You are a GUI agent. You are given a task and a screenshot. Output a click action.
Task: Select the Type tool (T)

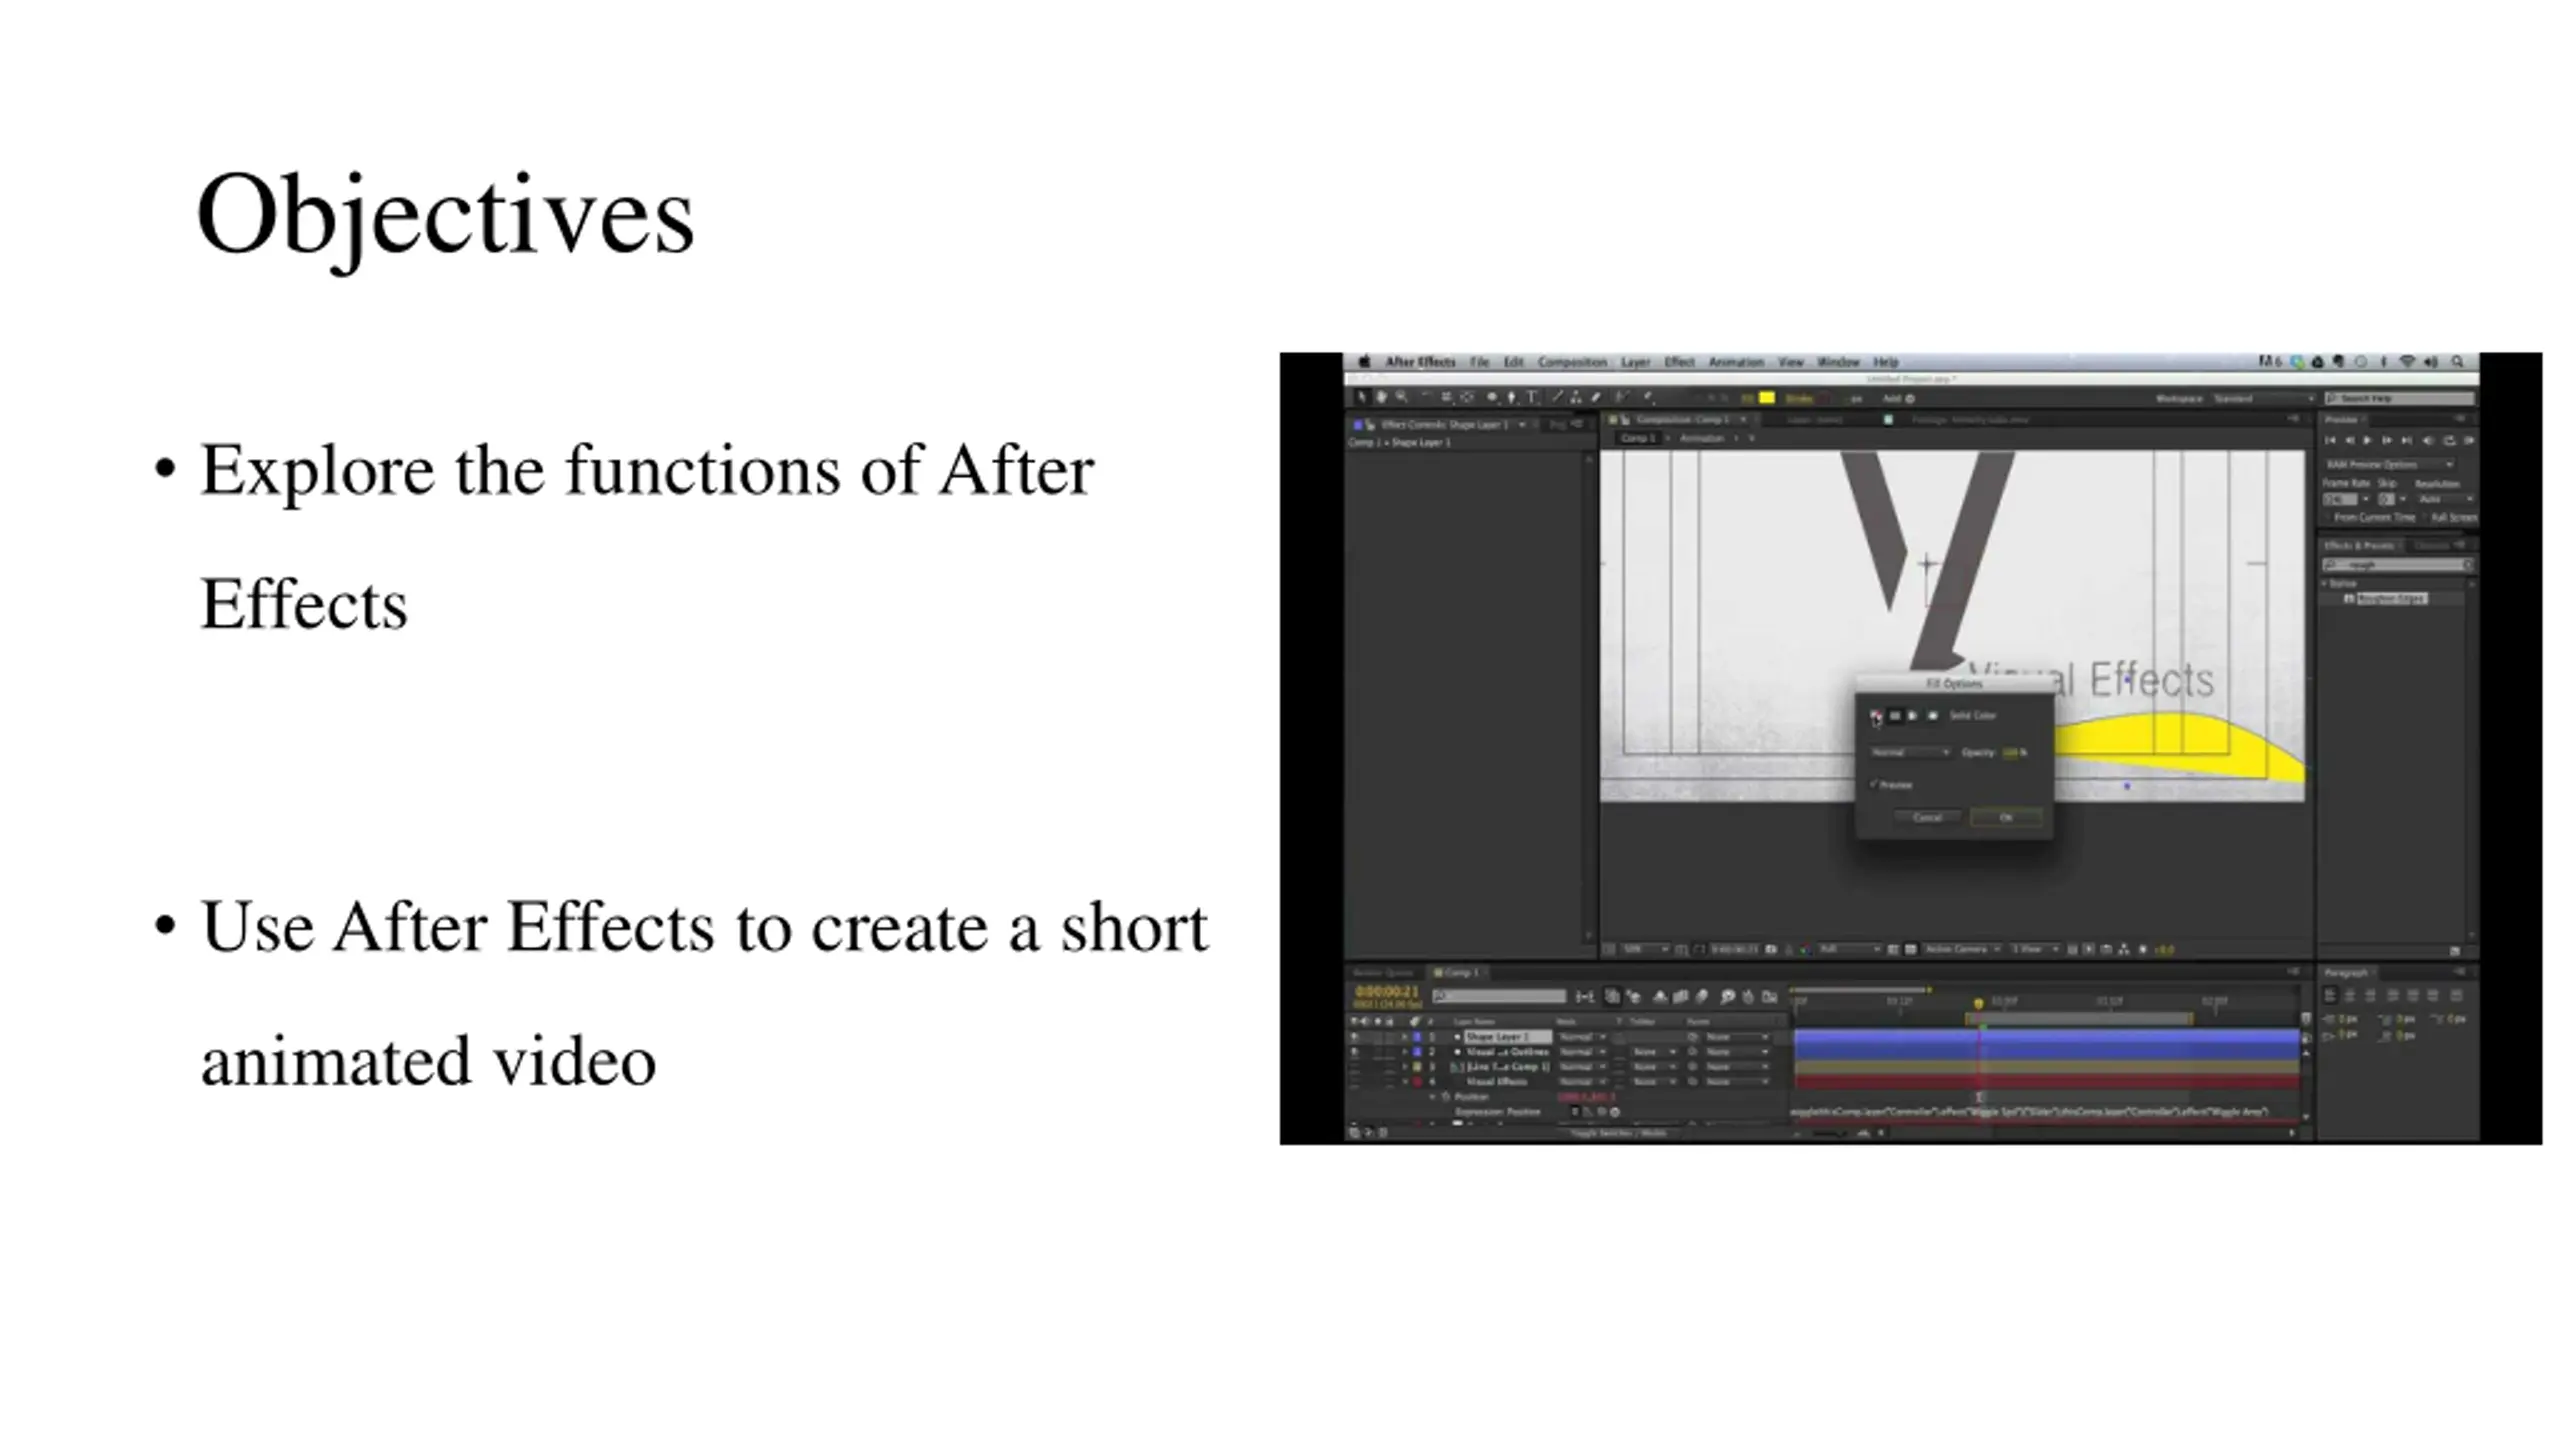[1531, 398]
